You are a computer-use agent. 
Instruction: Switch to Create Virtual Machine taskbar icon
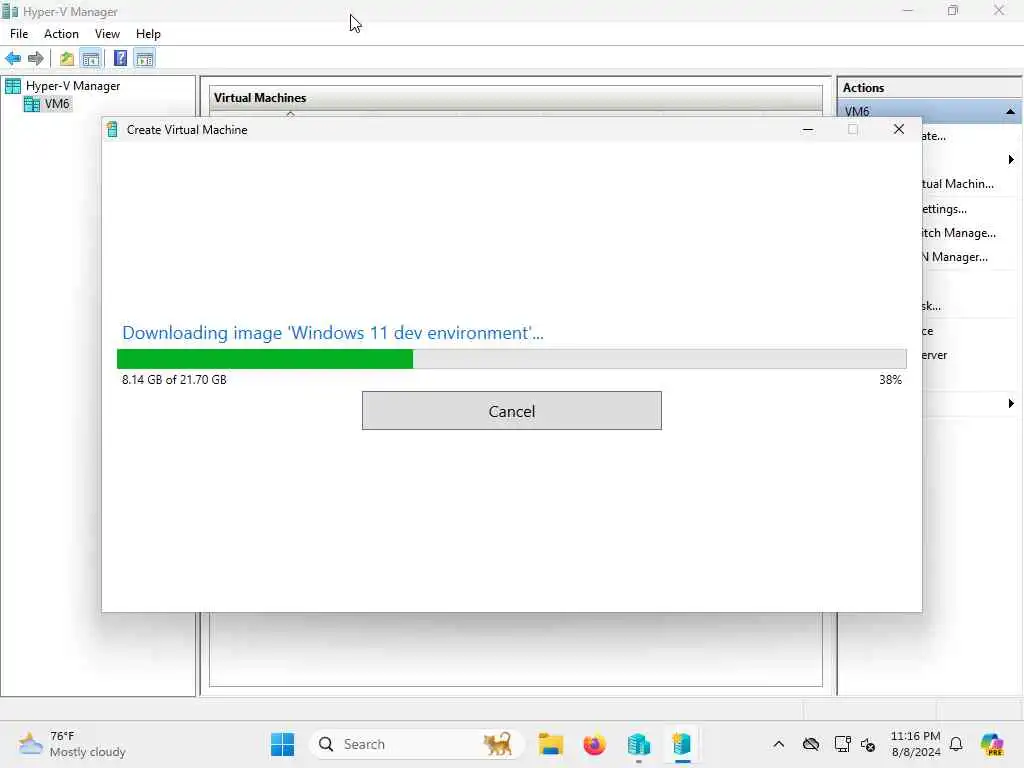[682, 744]
